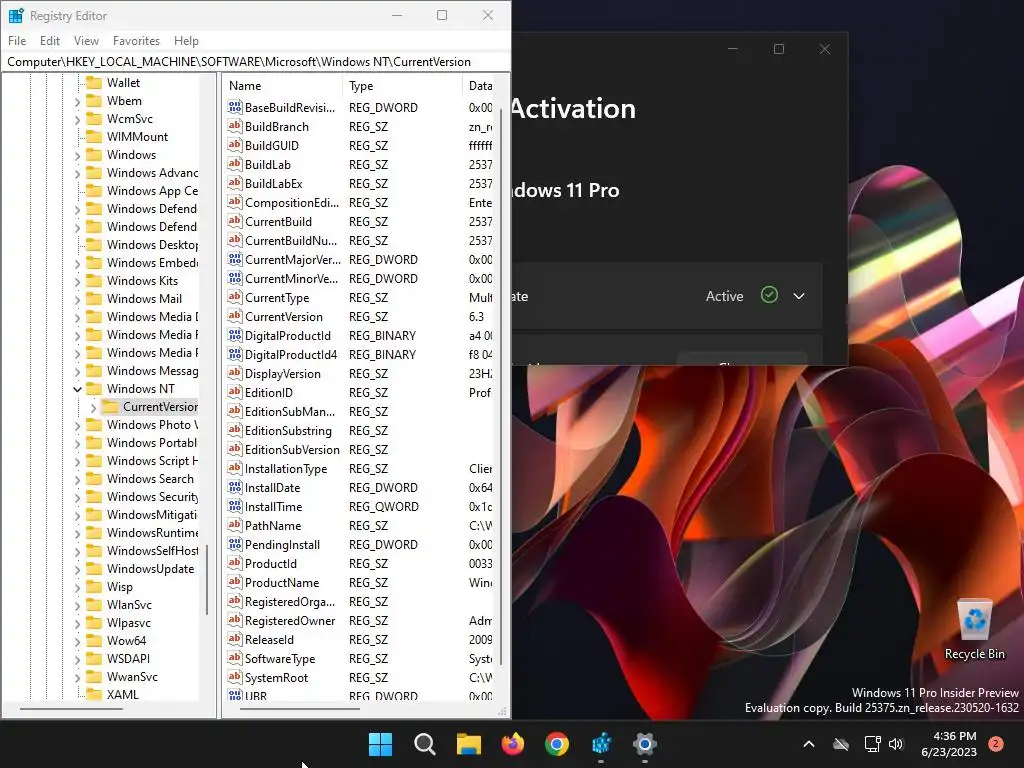This screenshot has width=1024, height=768.
Task: Select the ReleaseId value name
Action: click(269, 639)
